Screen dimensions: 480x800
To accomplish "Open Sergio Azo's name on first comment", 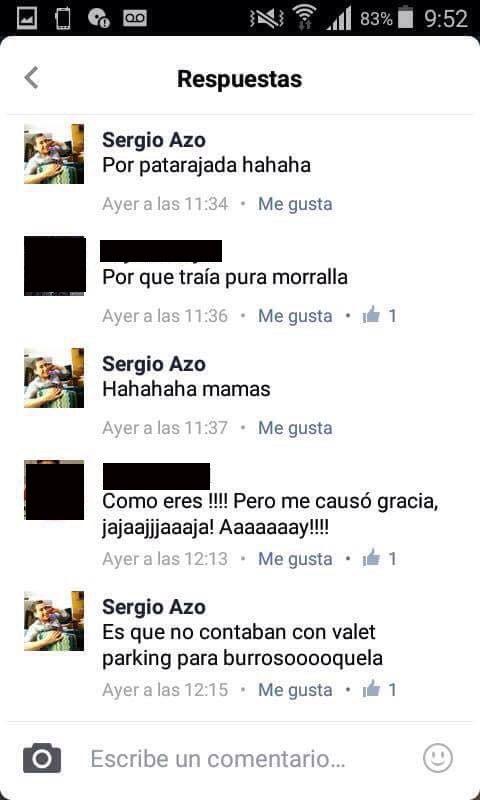I will [154, 140].
